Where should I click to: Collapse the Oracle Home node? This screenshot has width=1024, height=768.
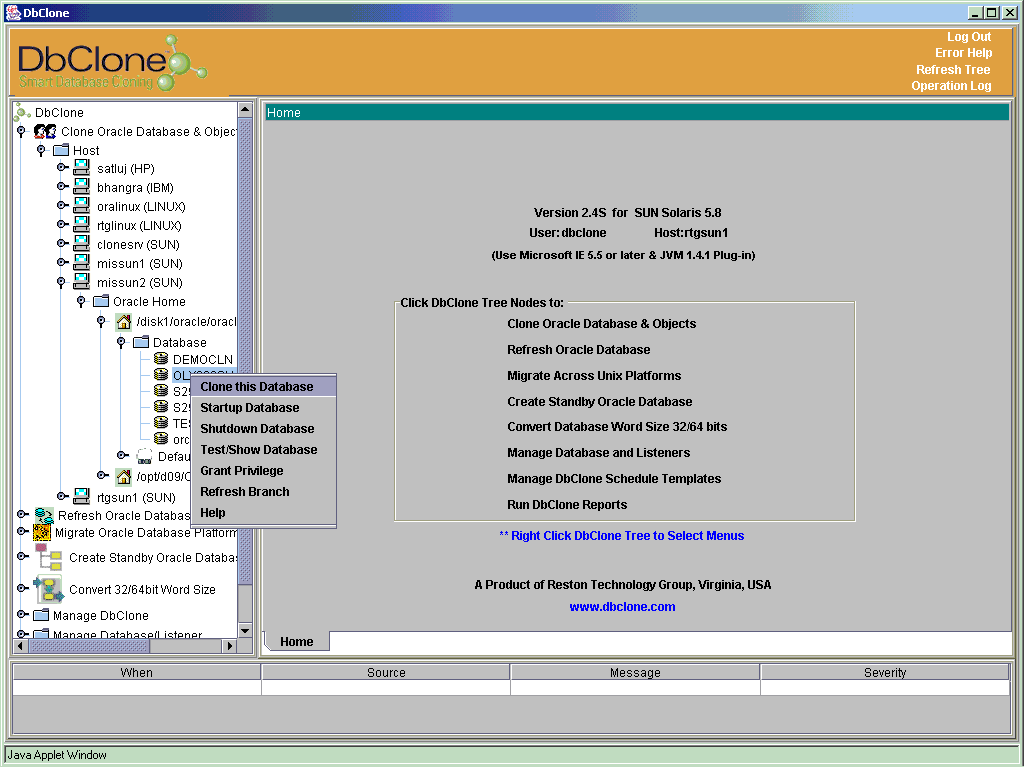(81, 301)
